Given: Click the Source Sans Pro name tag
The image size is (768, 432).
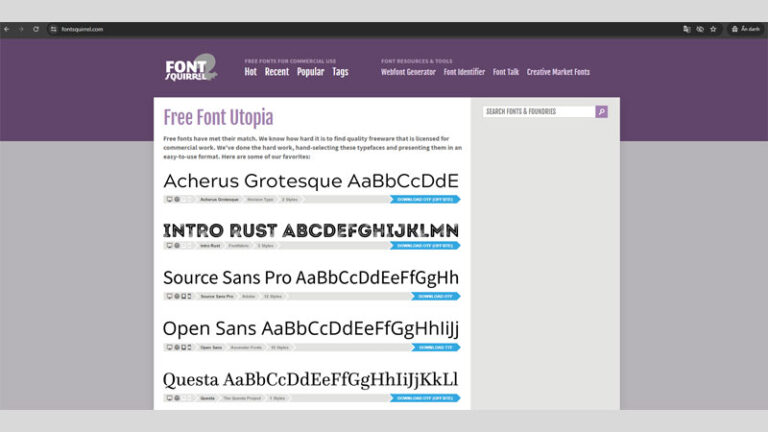Looking at the screenshot, I should pos(217,296).
